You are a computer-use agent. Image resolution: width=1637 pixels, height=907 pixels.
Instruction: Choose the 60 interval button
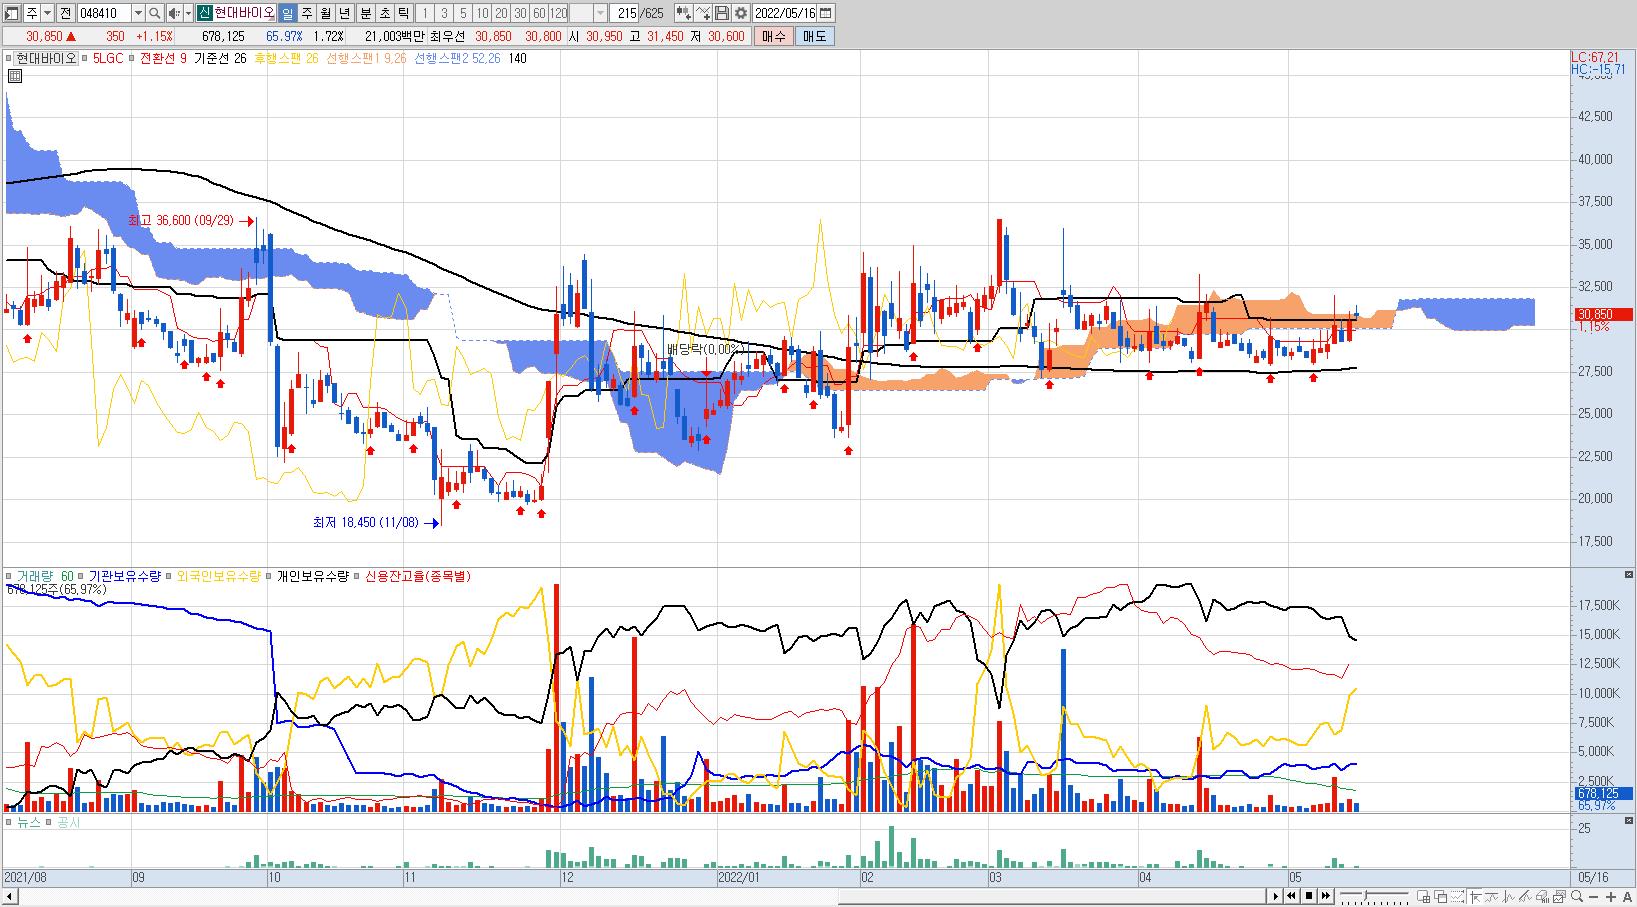[539, 13]
